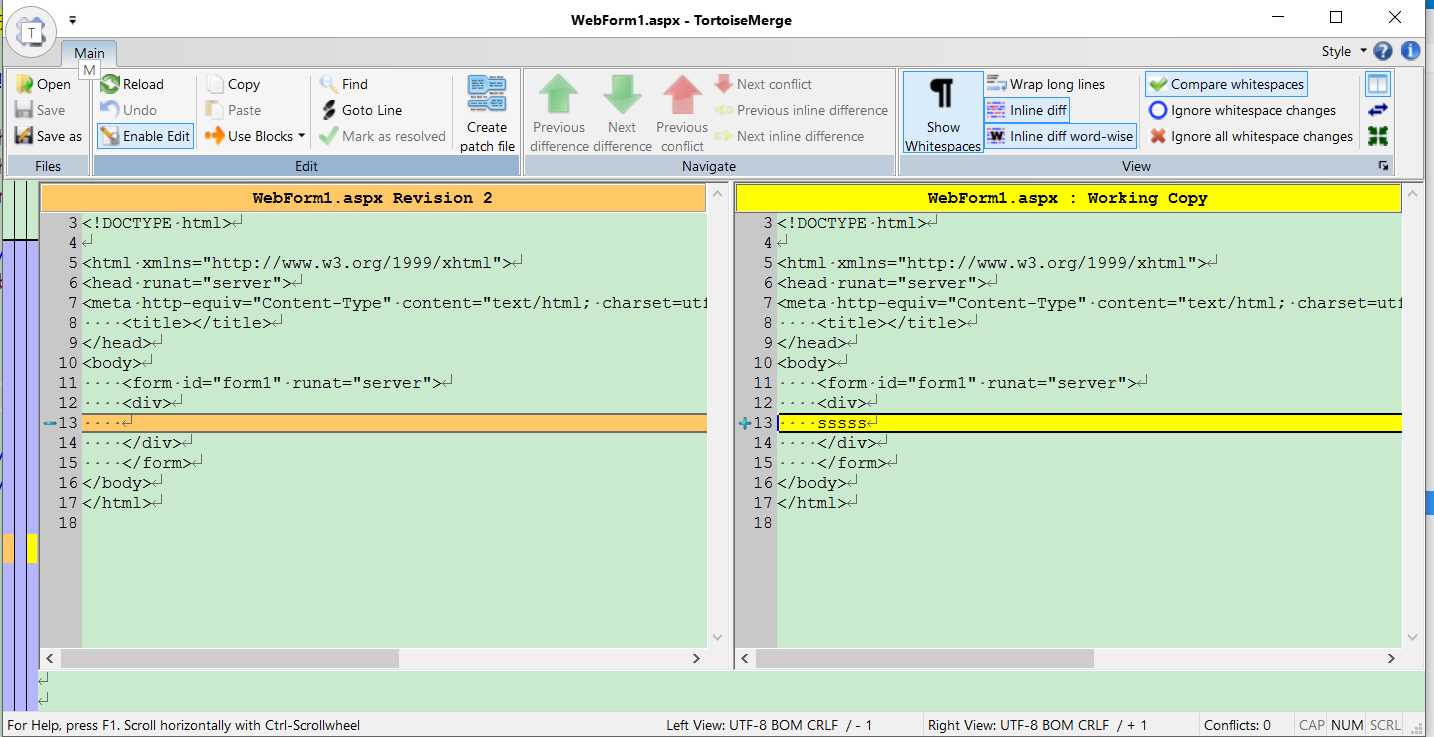Open the Style dropdown
The height and width of the screenshot is (737, 1434).
coord(1343,51)
